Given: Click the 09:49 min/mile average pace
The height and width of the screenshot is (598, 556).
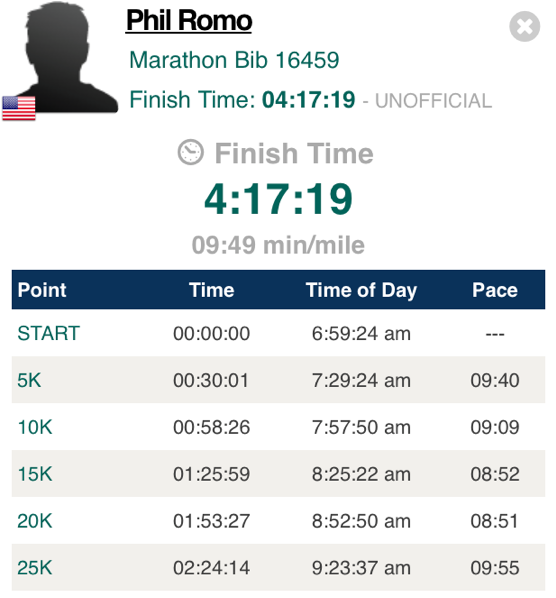Looking at the screenshot, I should [278, 245].
